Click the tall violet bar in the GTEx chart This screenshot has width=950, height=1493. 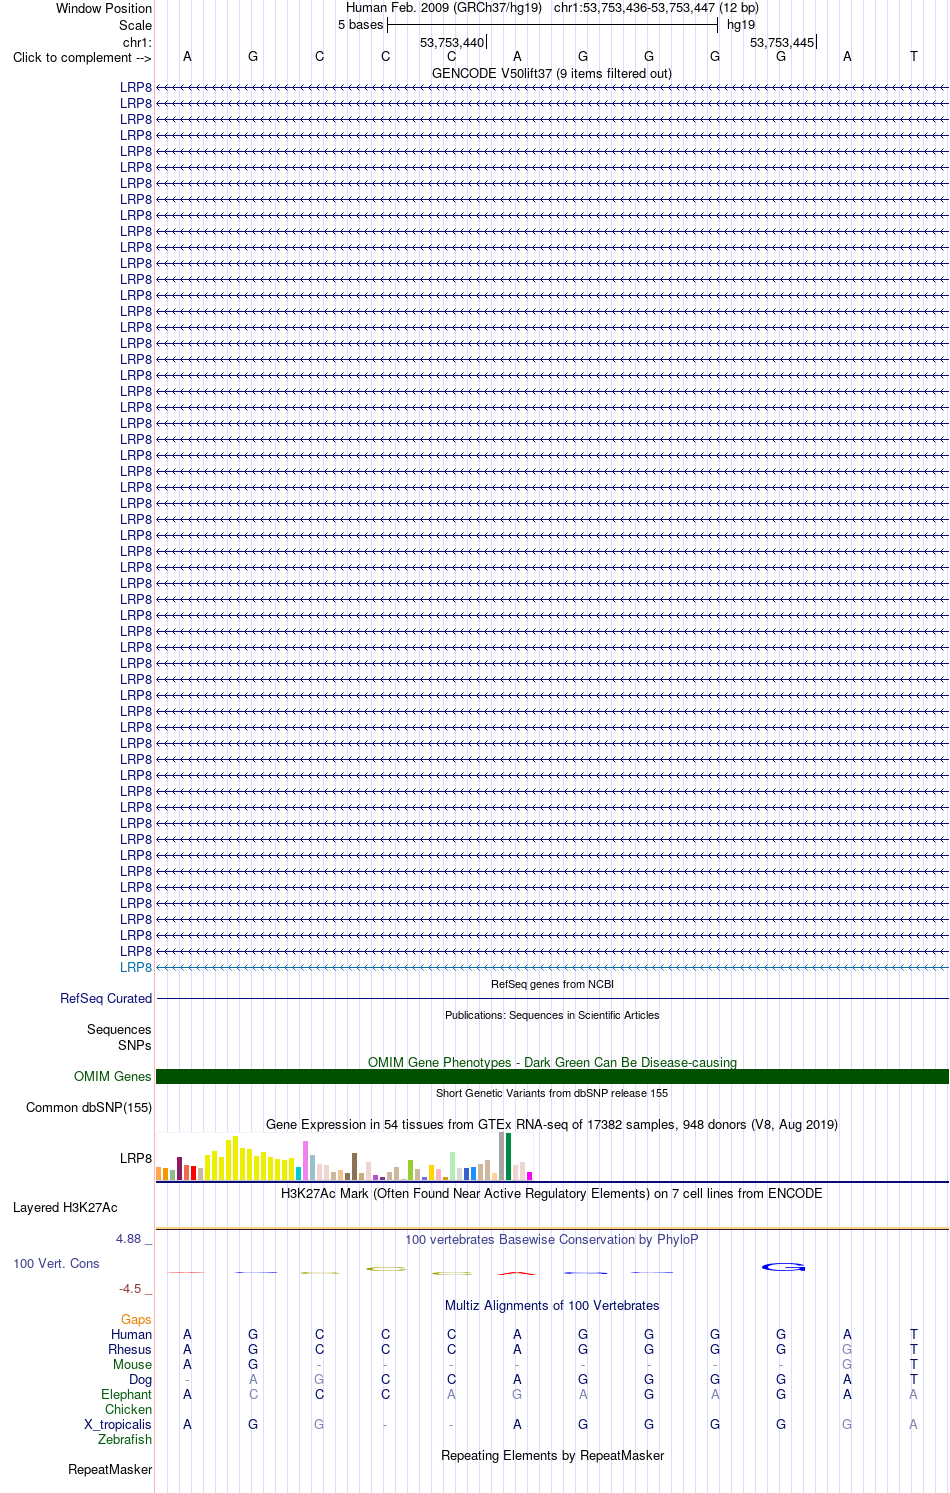[x=306, y=1161]
